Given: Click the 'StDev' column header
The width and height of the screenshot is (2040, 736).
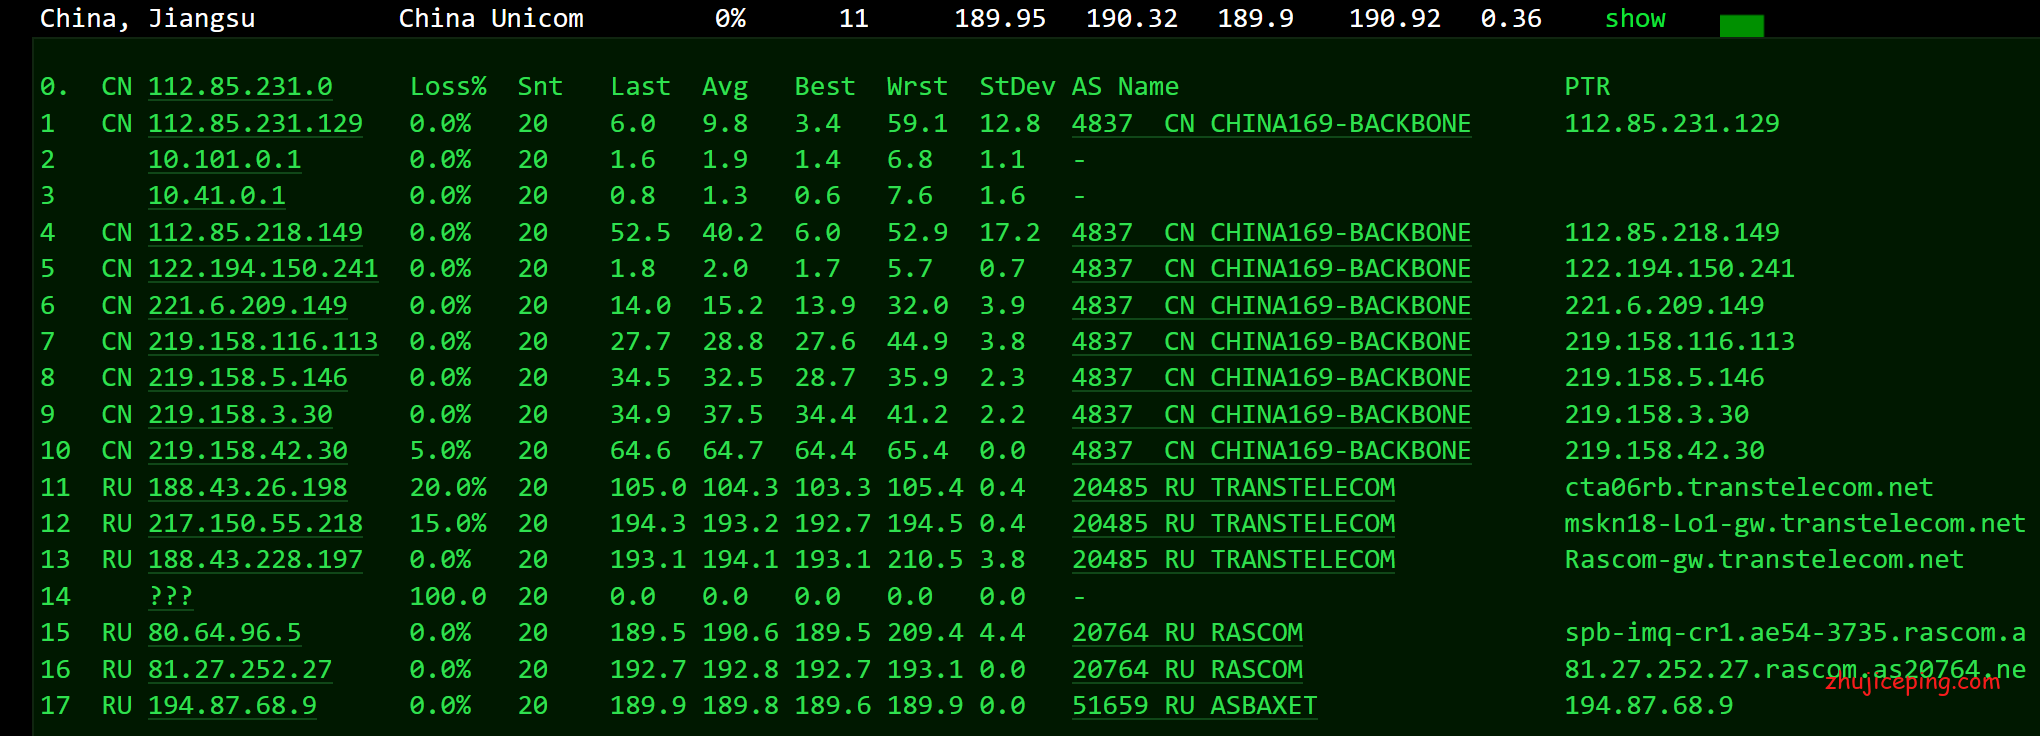Looking at the screenshot, I should click(x=1017, y=87).
